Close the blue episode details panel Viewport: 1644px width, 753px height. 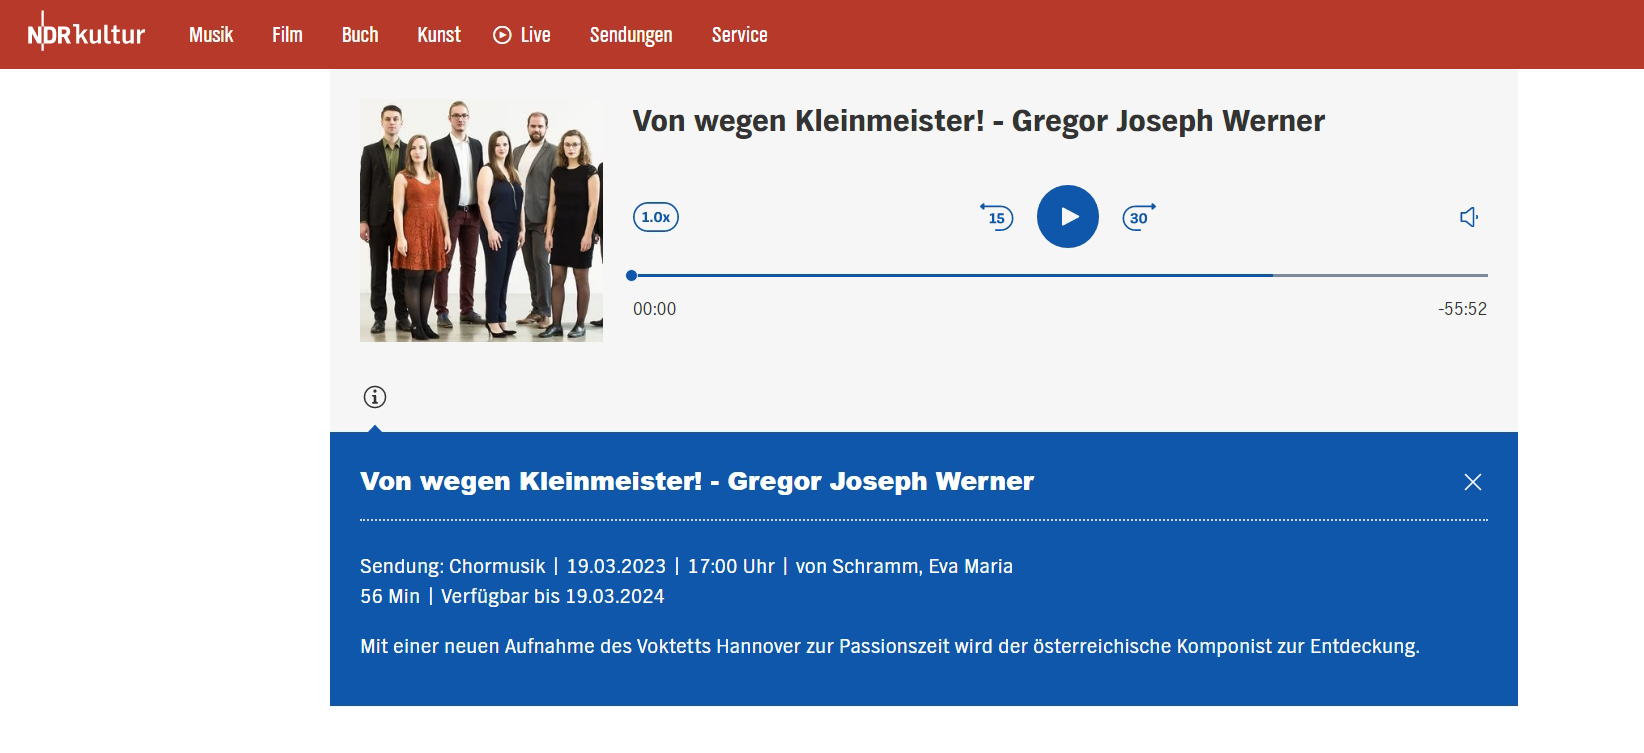pyautogui.click(x=1472, y=482)
